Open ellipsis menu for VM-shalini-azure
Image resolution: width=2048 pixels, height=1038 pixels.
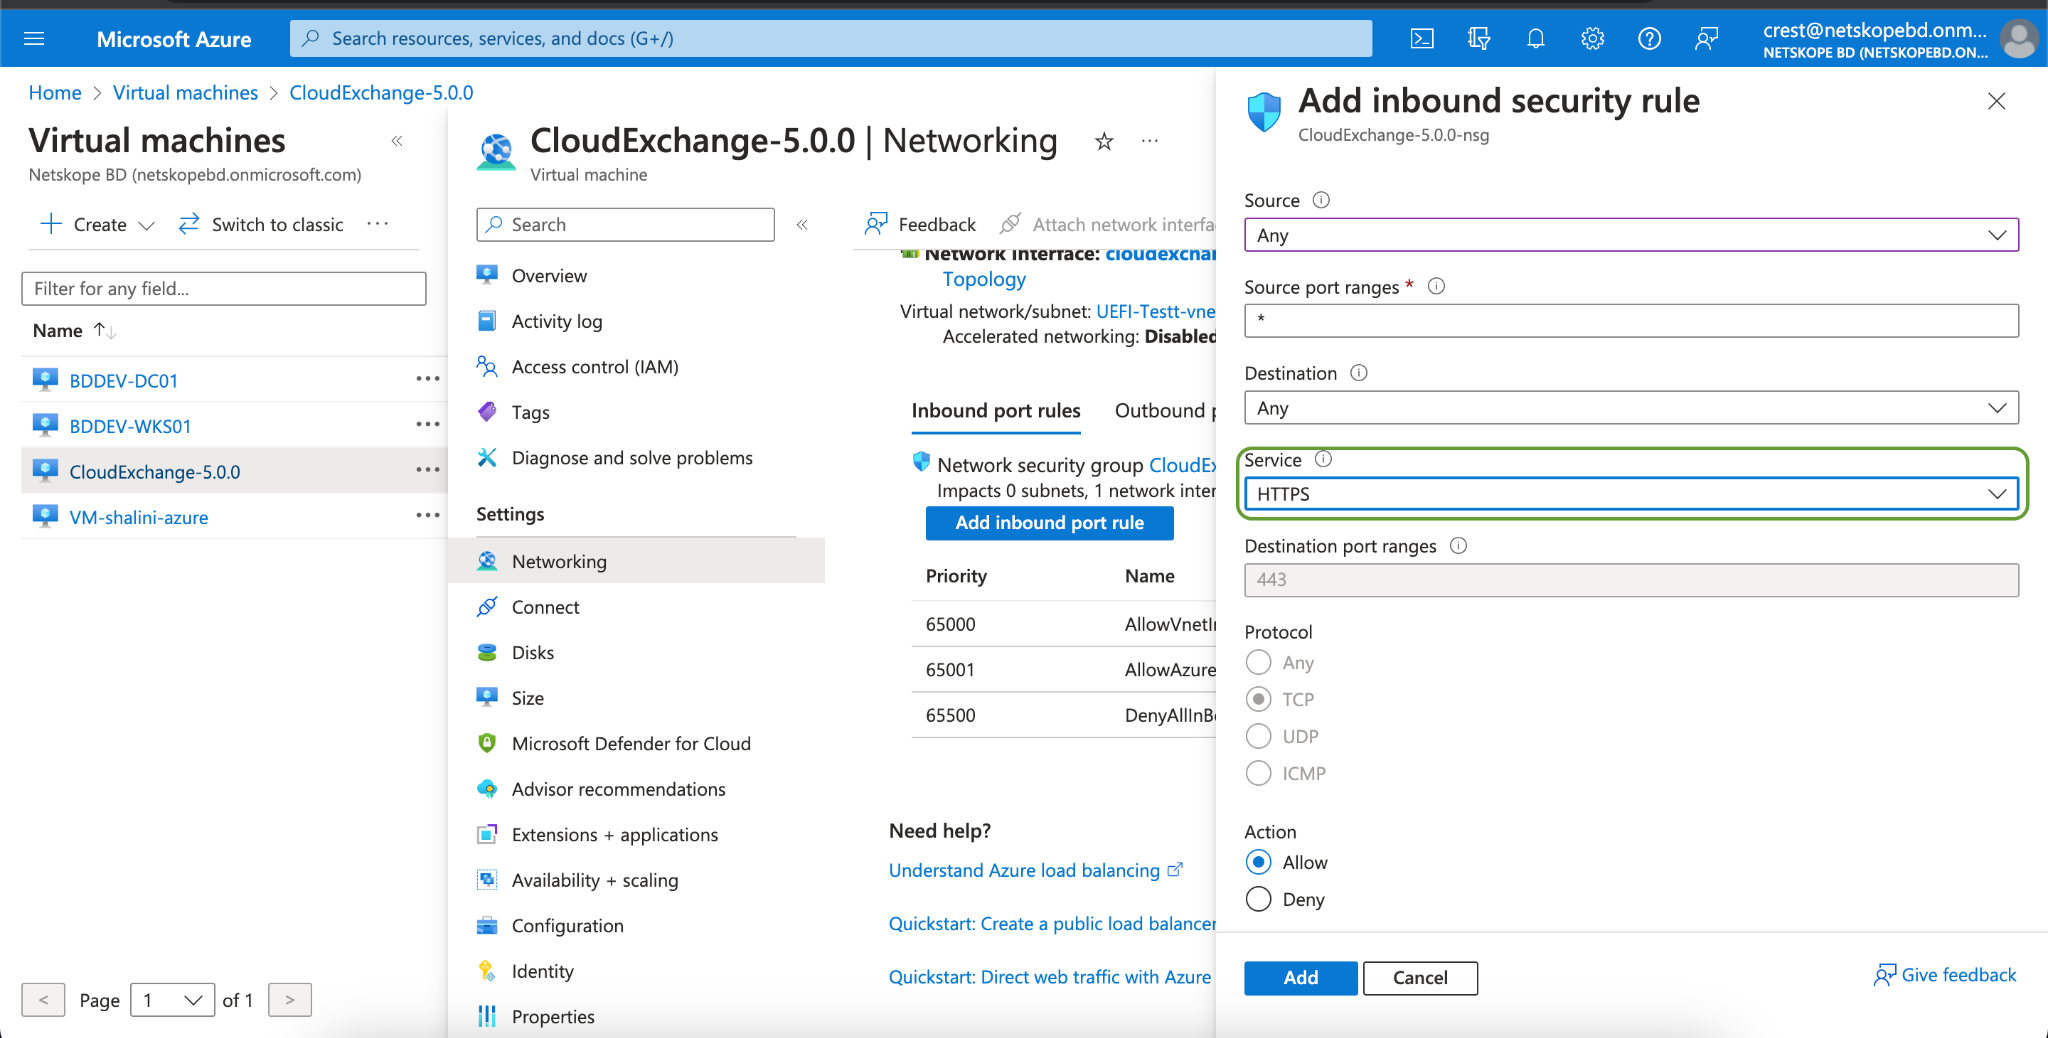(428, 516)
